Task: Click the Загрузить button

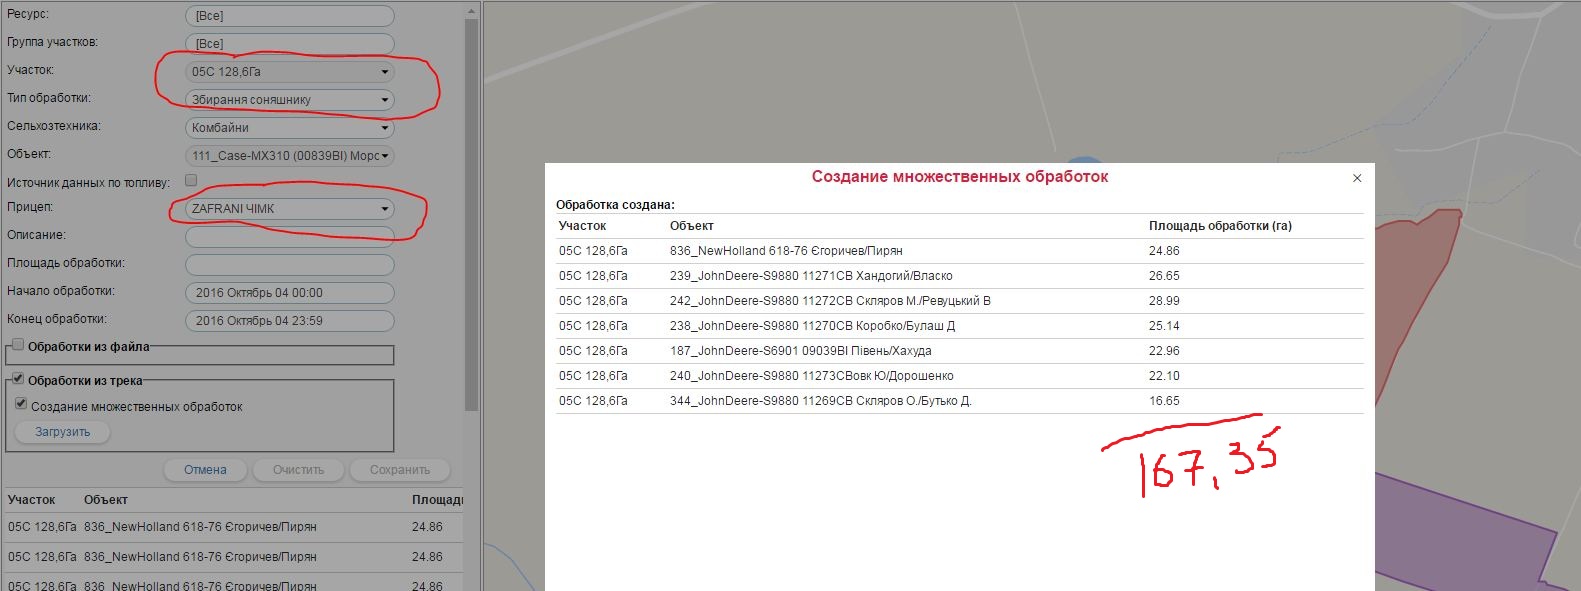Action: (63, 432)
